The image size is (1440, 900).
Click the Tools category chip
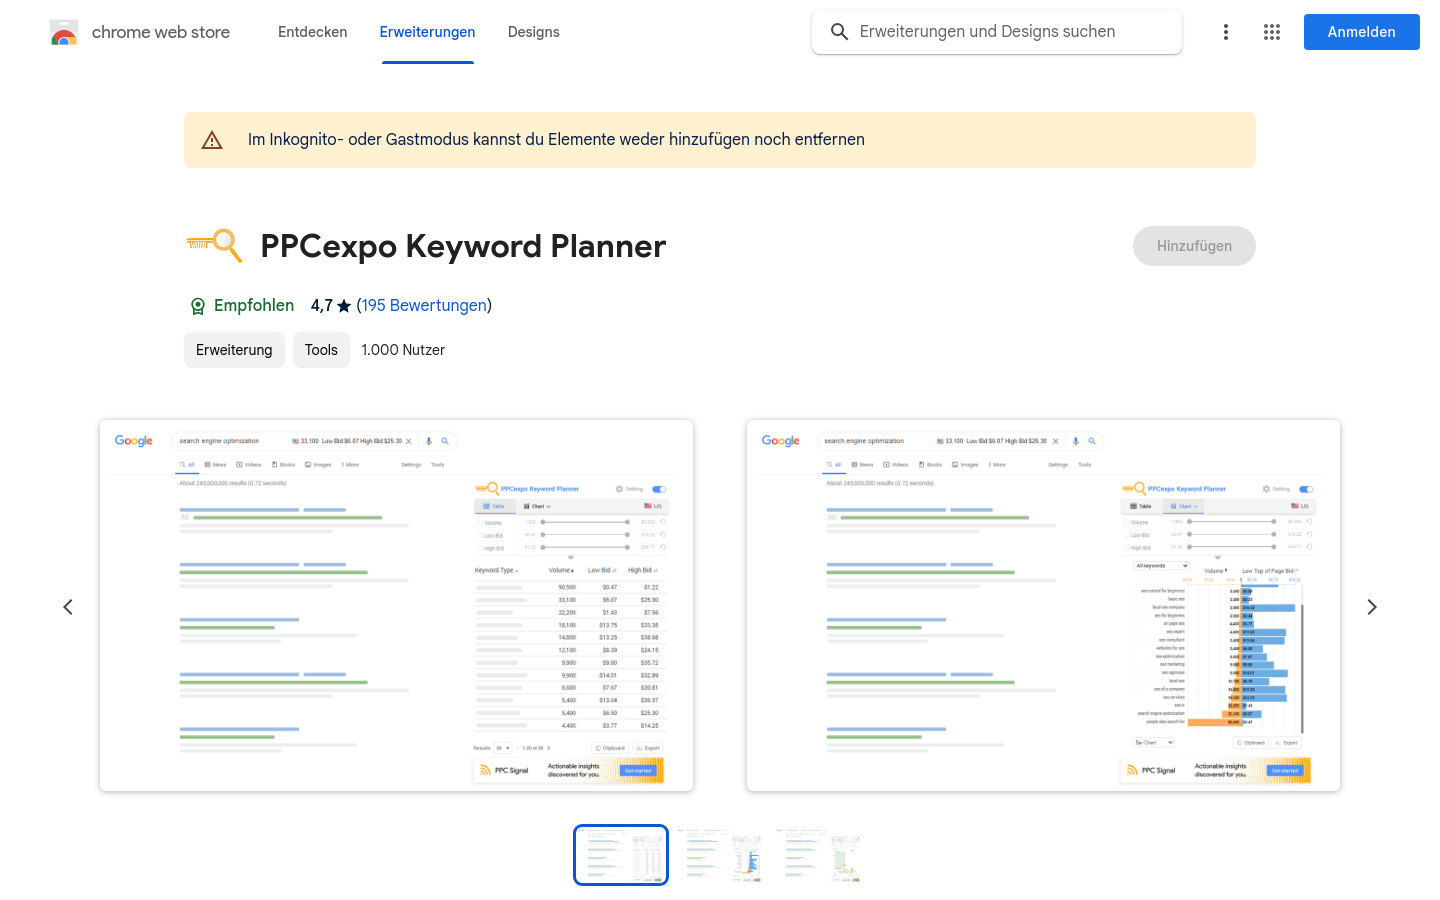tap(321, 350)
